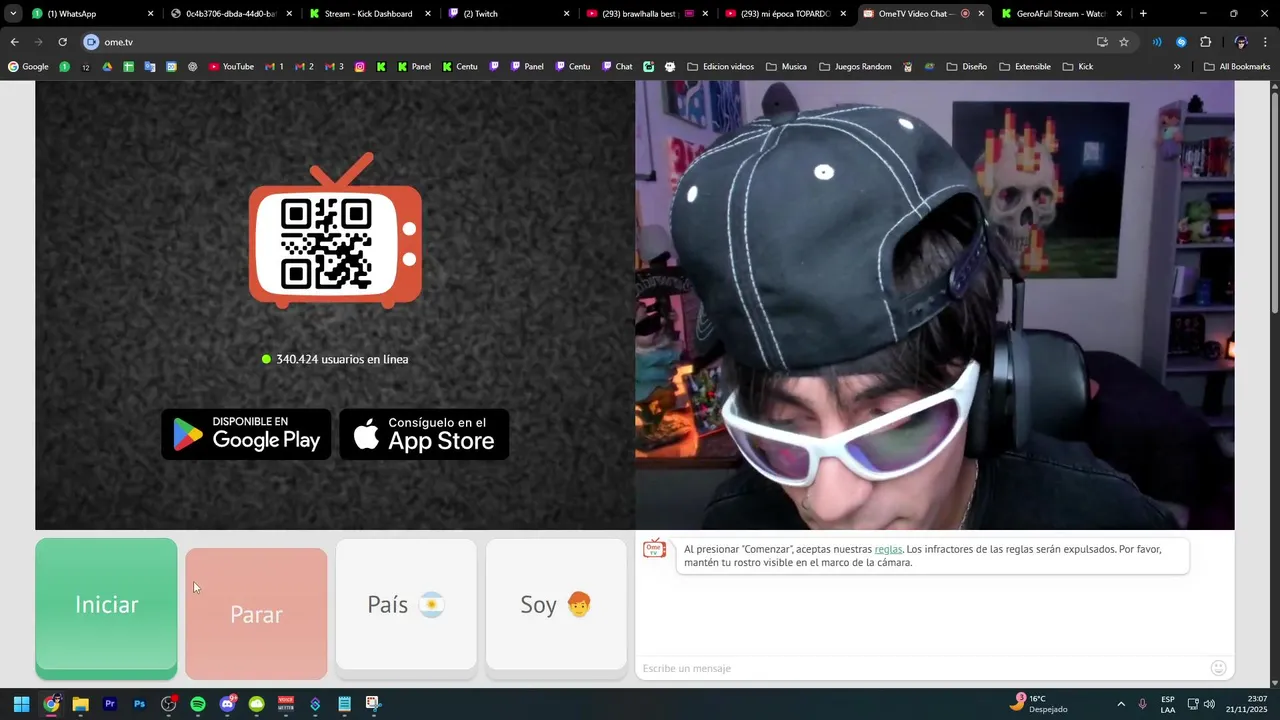The image size is (1280, 720).
Task: Open the weather widget showing 16°C
Action: point(1040,704)
